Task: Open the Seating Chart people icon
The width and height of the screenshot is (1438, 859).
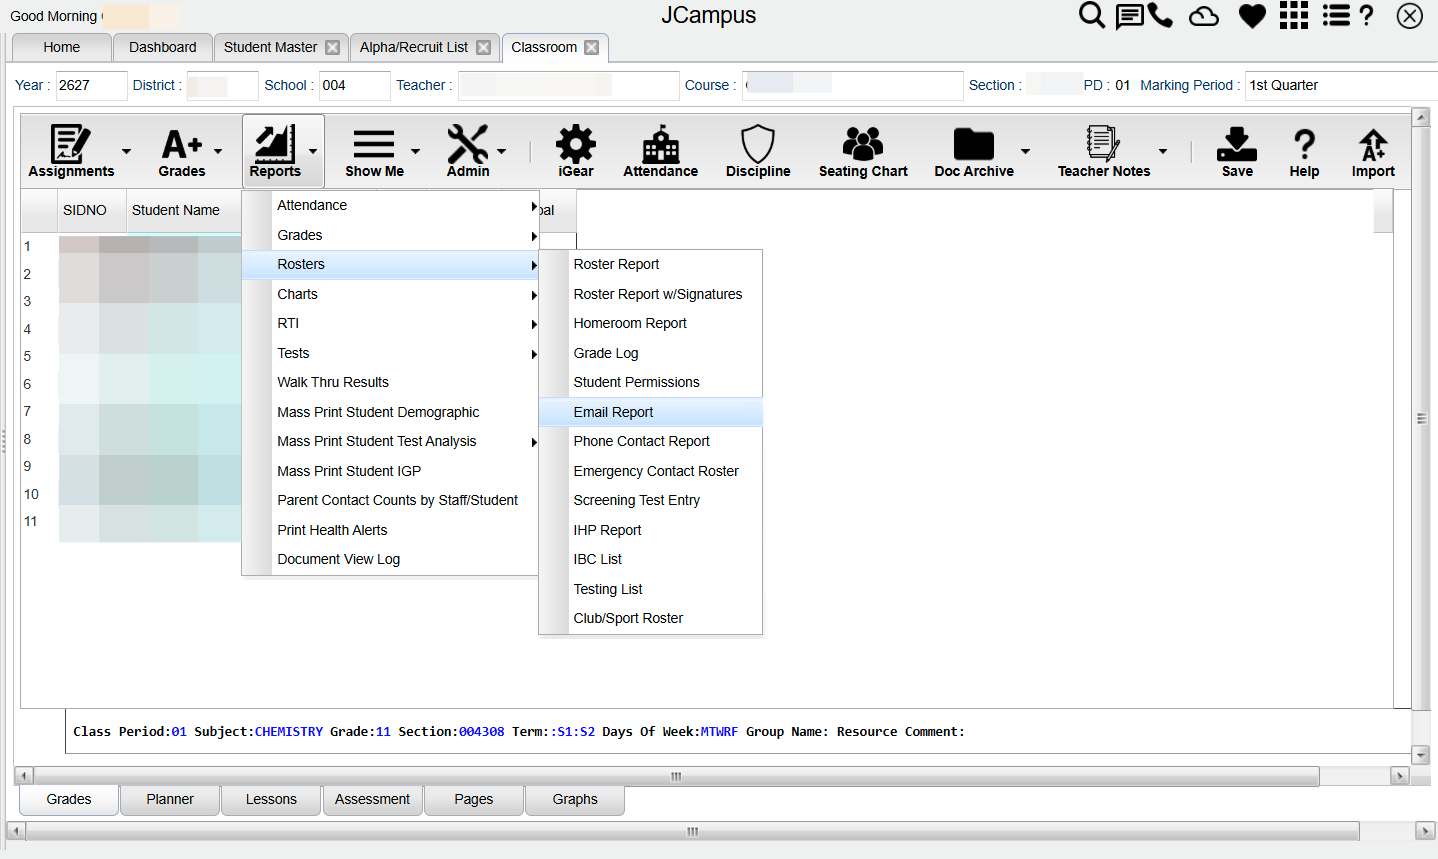Action: [x=863, y=144]
